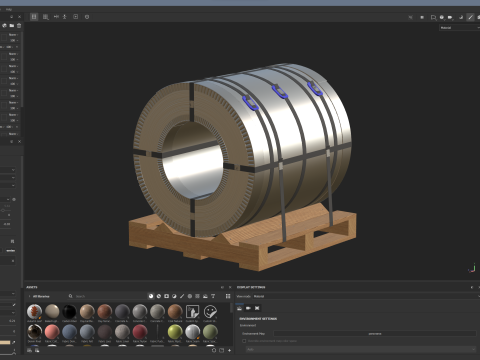Go back via All libraries chevron

tap(29, 296)
